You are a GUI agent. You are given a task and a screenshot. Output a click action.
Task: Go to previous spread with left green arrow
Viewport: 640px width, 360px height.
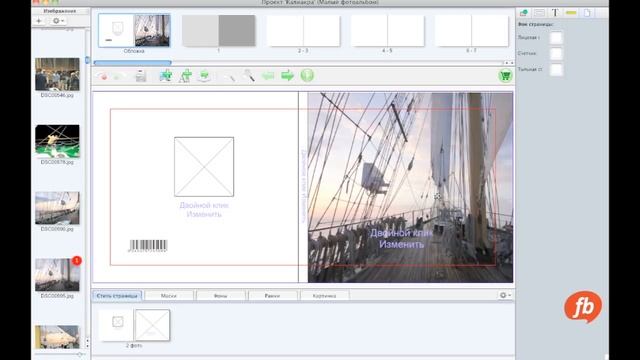(268, 76)
